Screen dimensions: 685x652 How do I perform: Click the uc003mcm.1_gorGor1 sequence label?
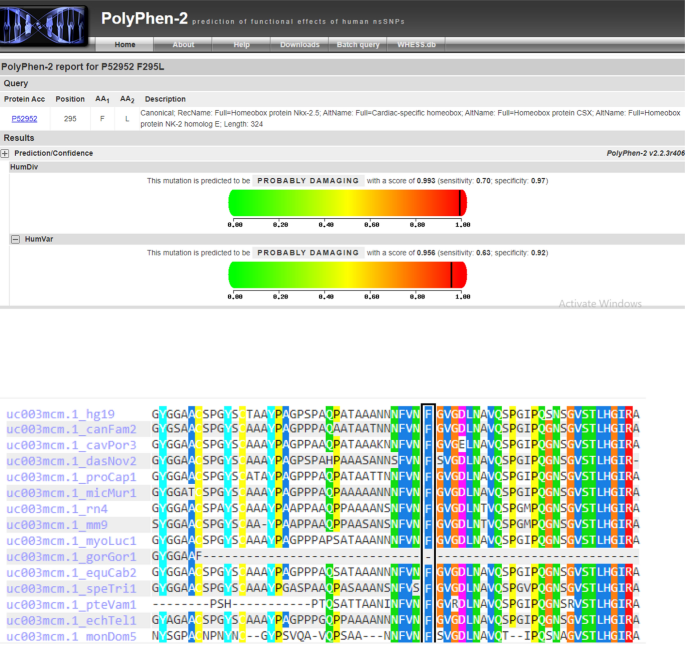click(x=70, y=557)
